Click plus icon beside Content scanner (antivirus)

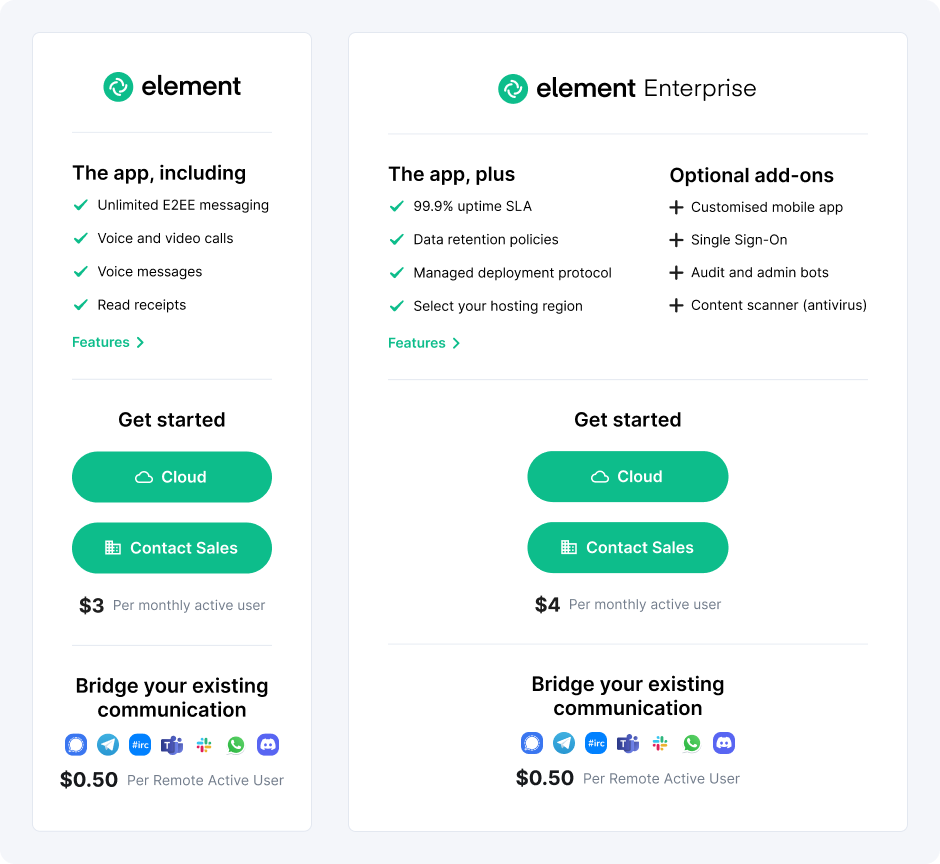pos(676,305)
